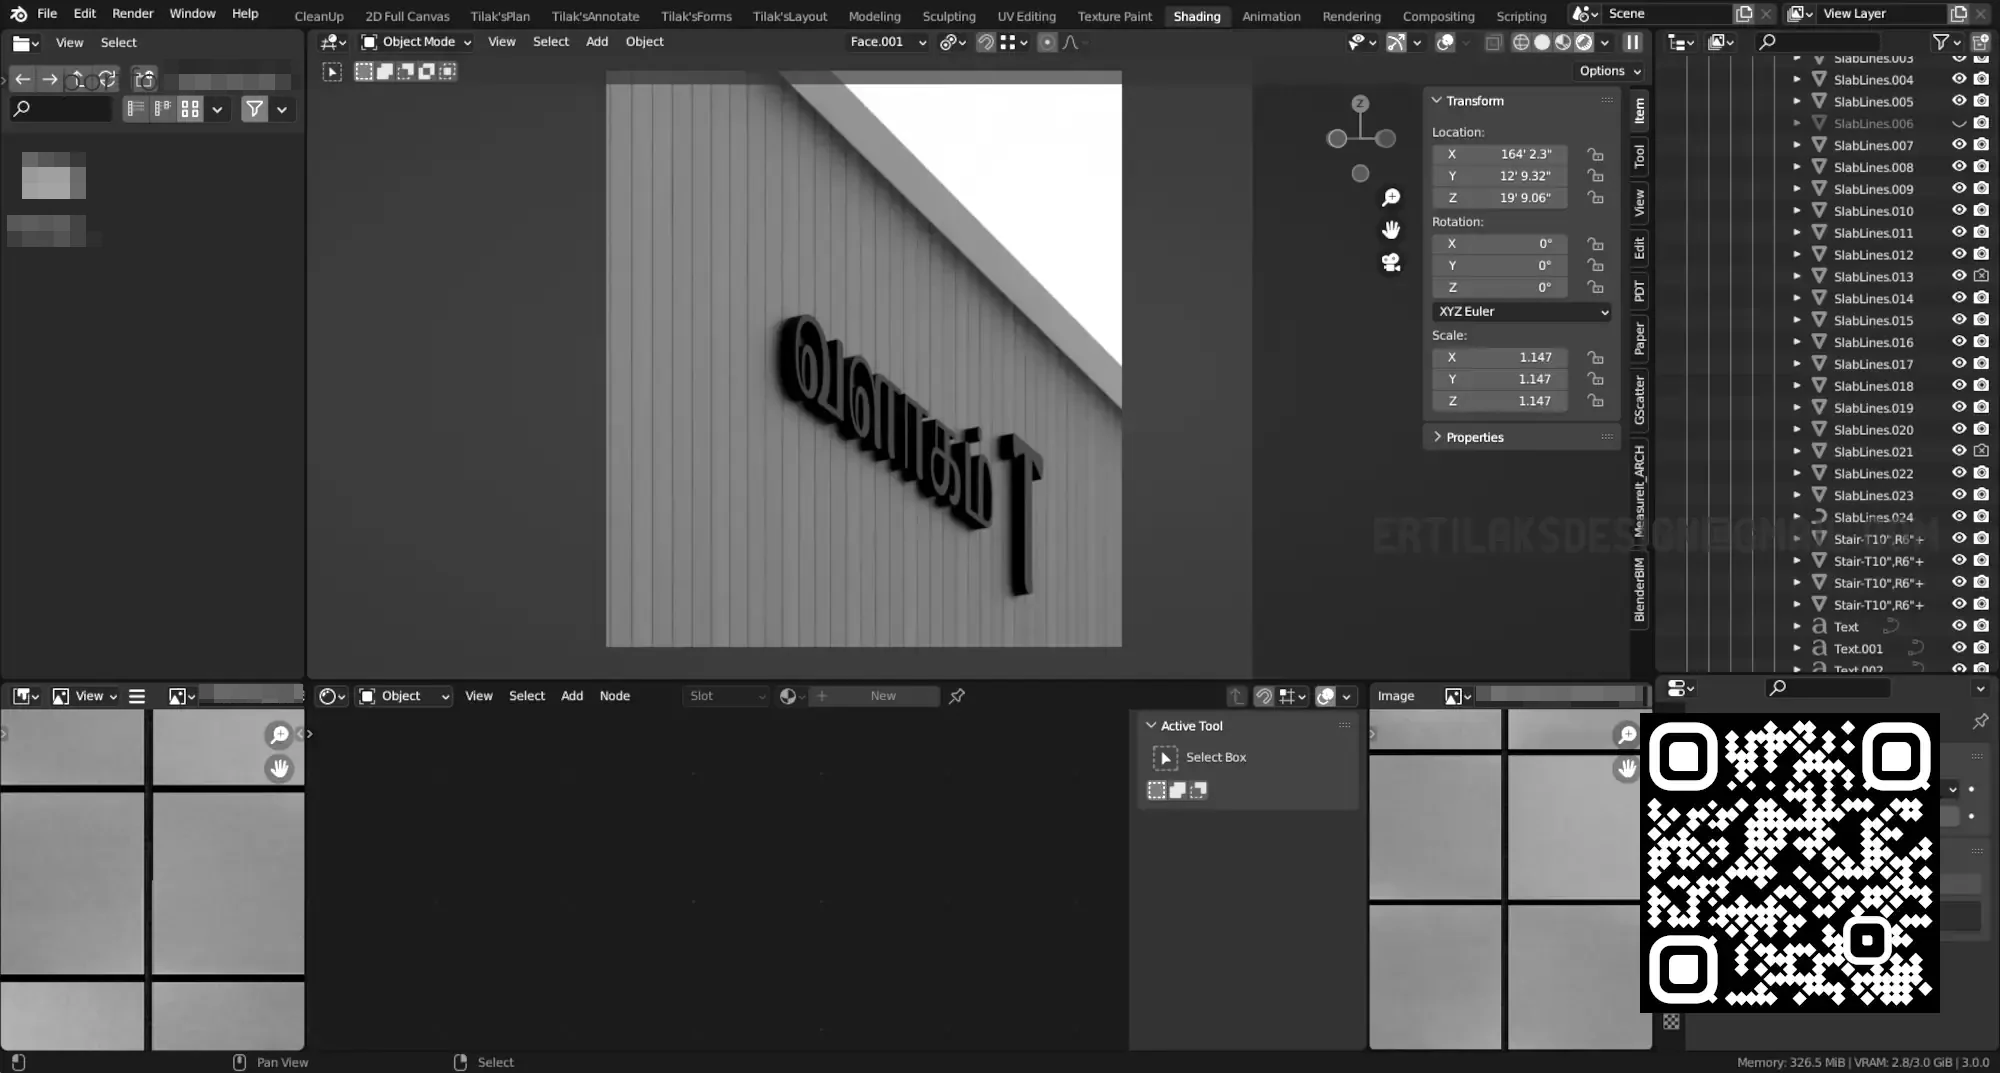Click the file browser filter funnel icon
This screenshot has width=2000, height=1073.
[255, 109]
